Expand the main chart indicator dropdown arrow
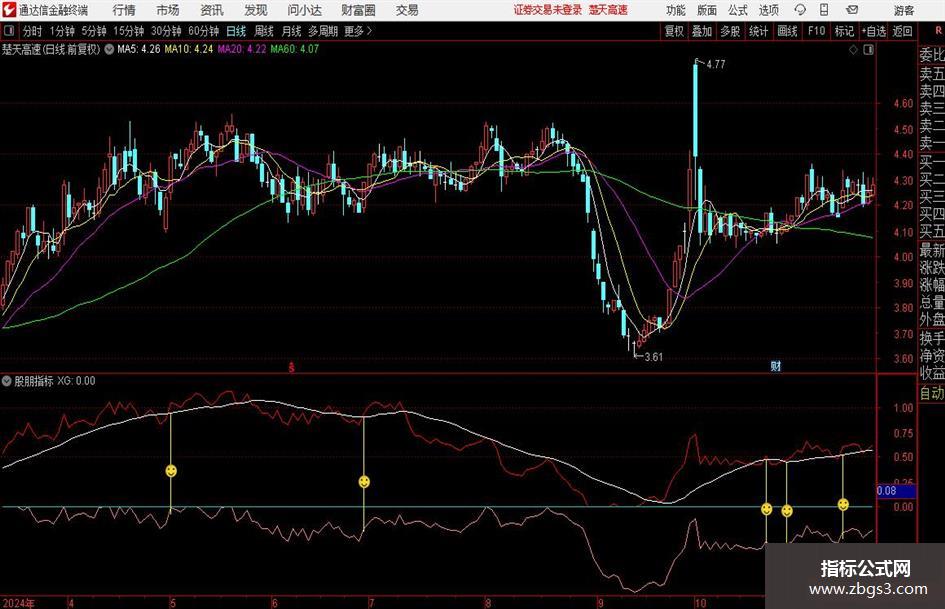945x609 pixels. (109, 49)
